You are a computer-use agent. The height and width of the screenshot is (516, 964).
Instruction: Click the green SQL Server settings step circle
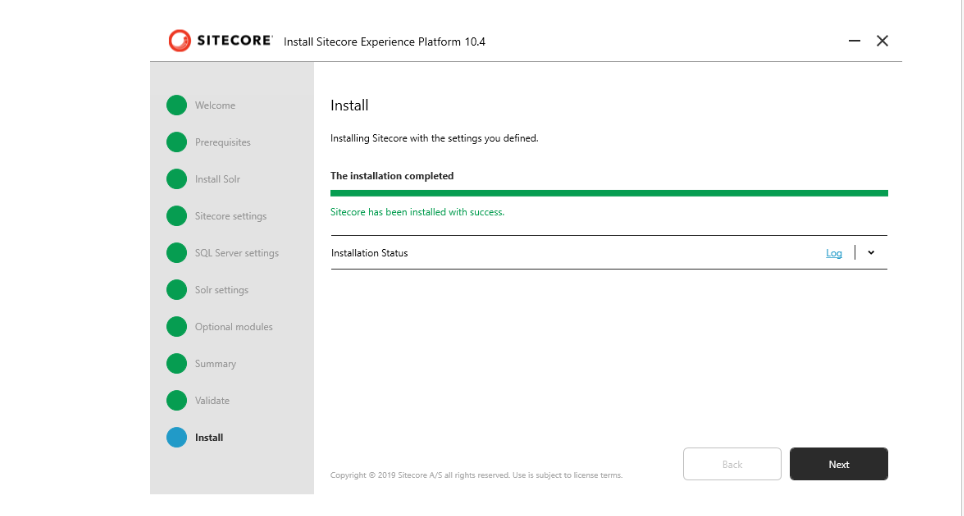[x=176, y=253]
